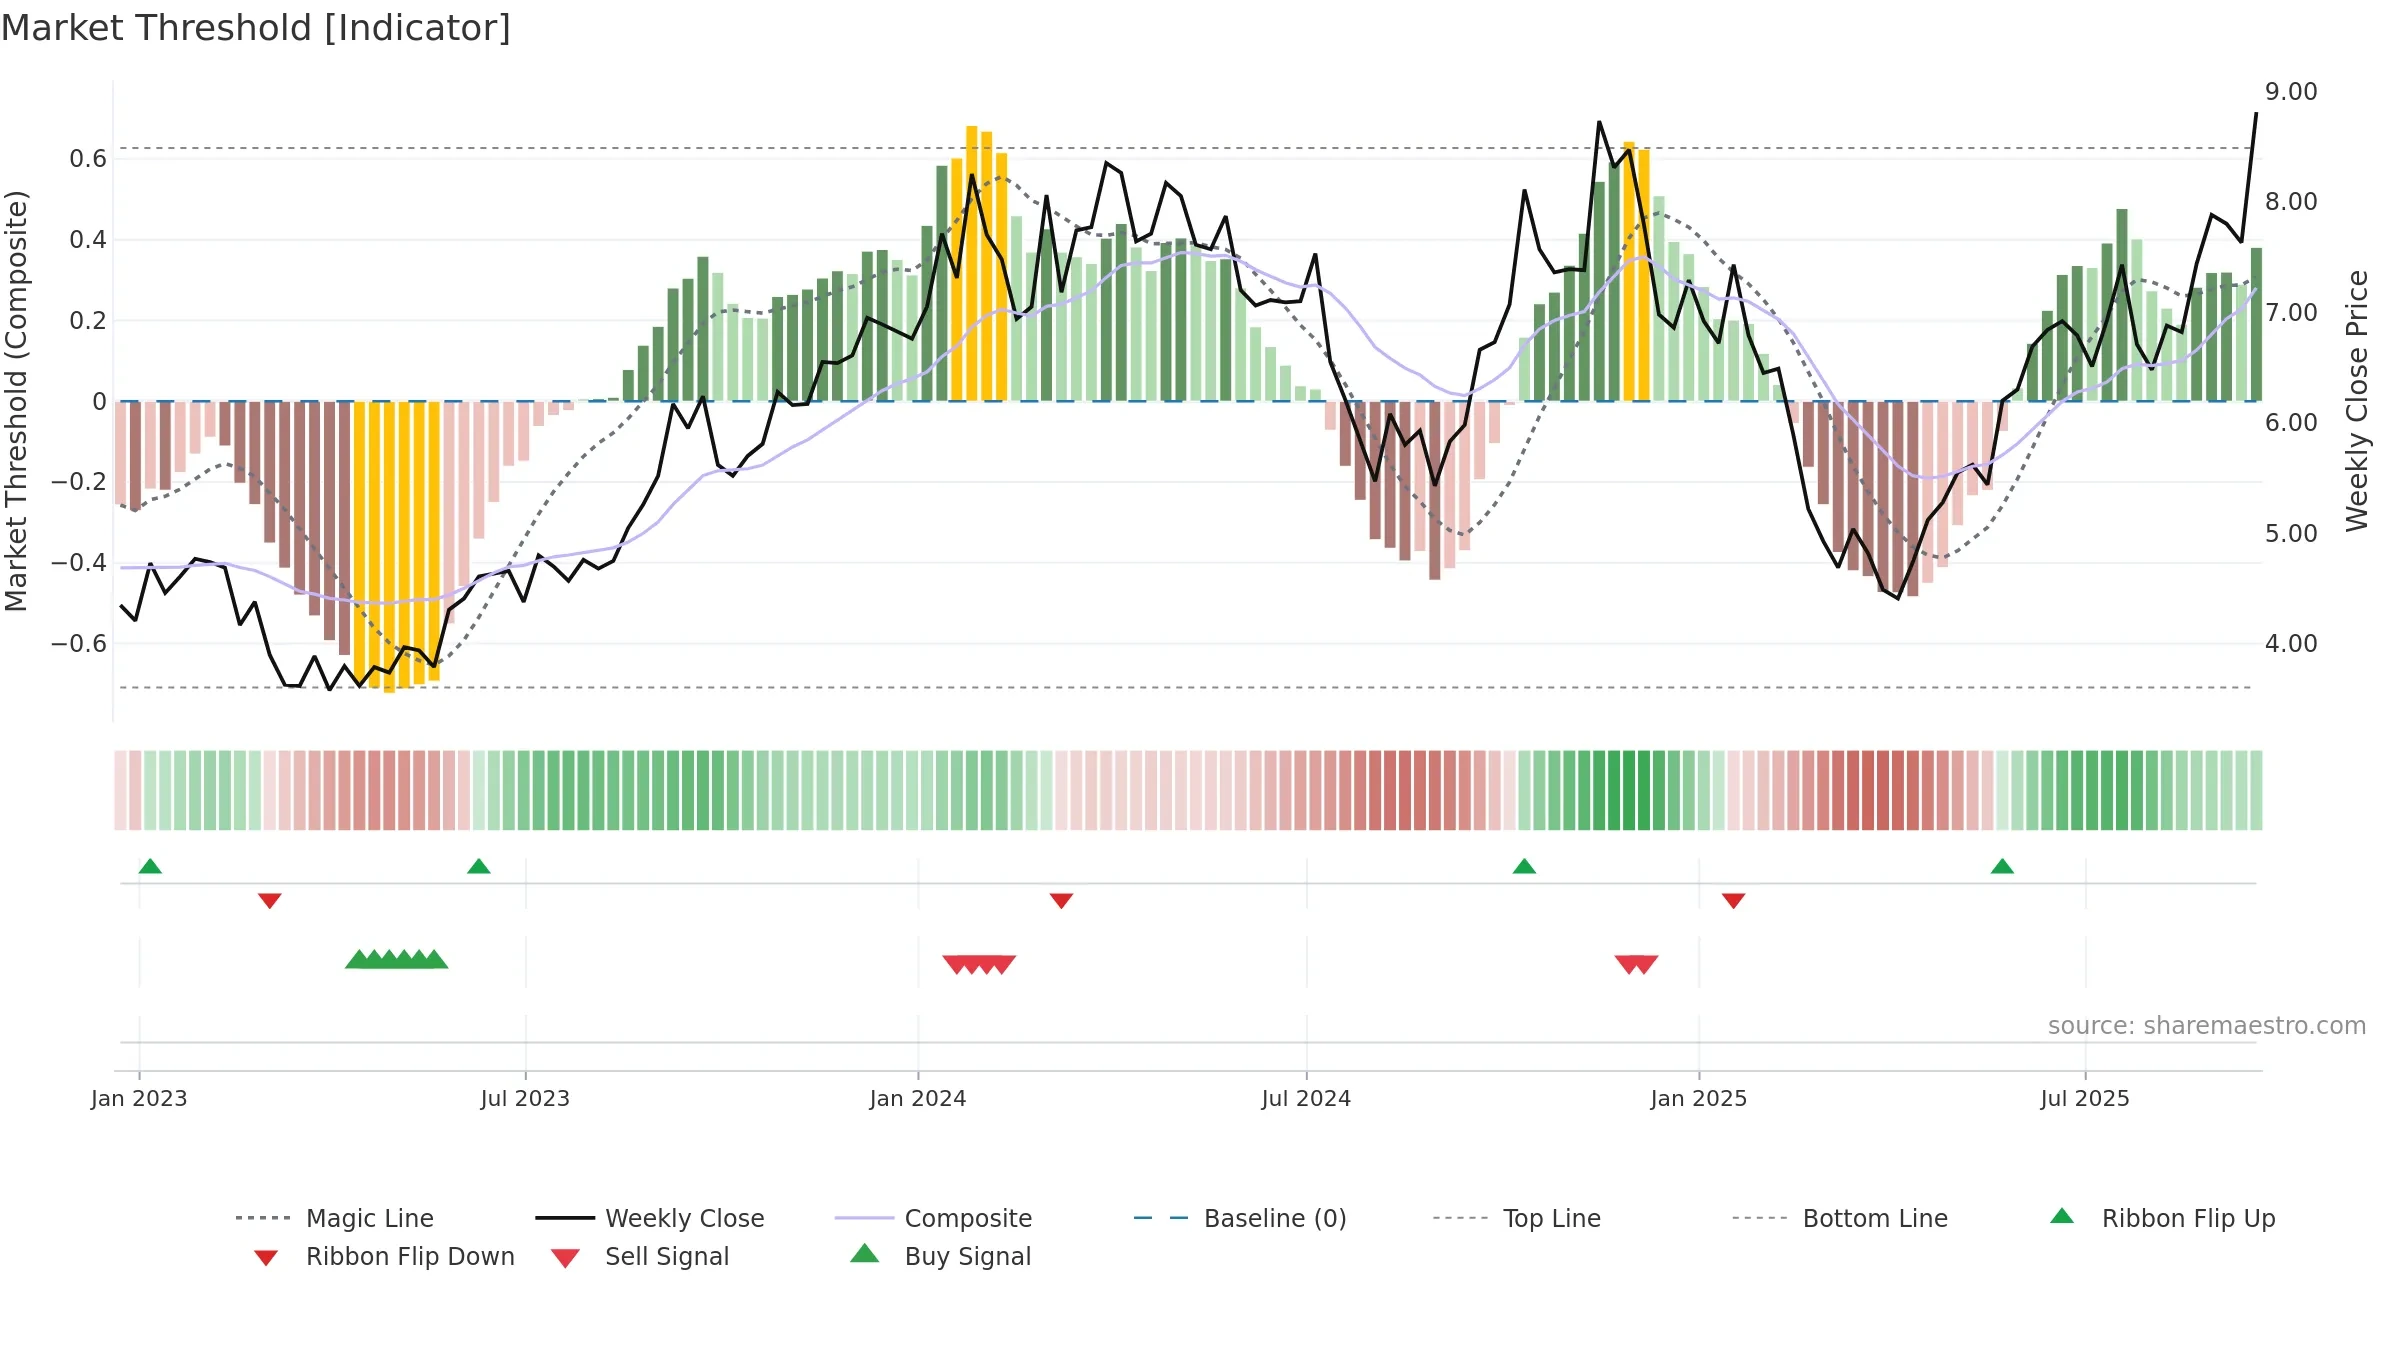
Task: Click the Jan 2023 x-axis label
Action: [x=139, y=1098]
